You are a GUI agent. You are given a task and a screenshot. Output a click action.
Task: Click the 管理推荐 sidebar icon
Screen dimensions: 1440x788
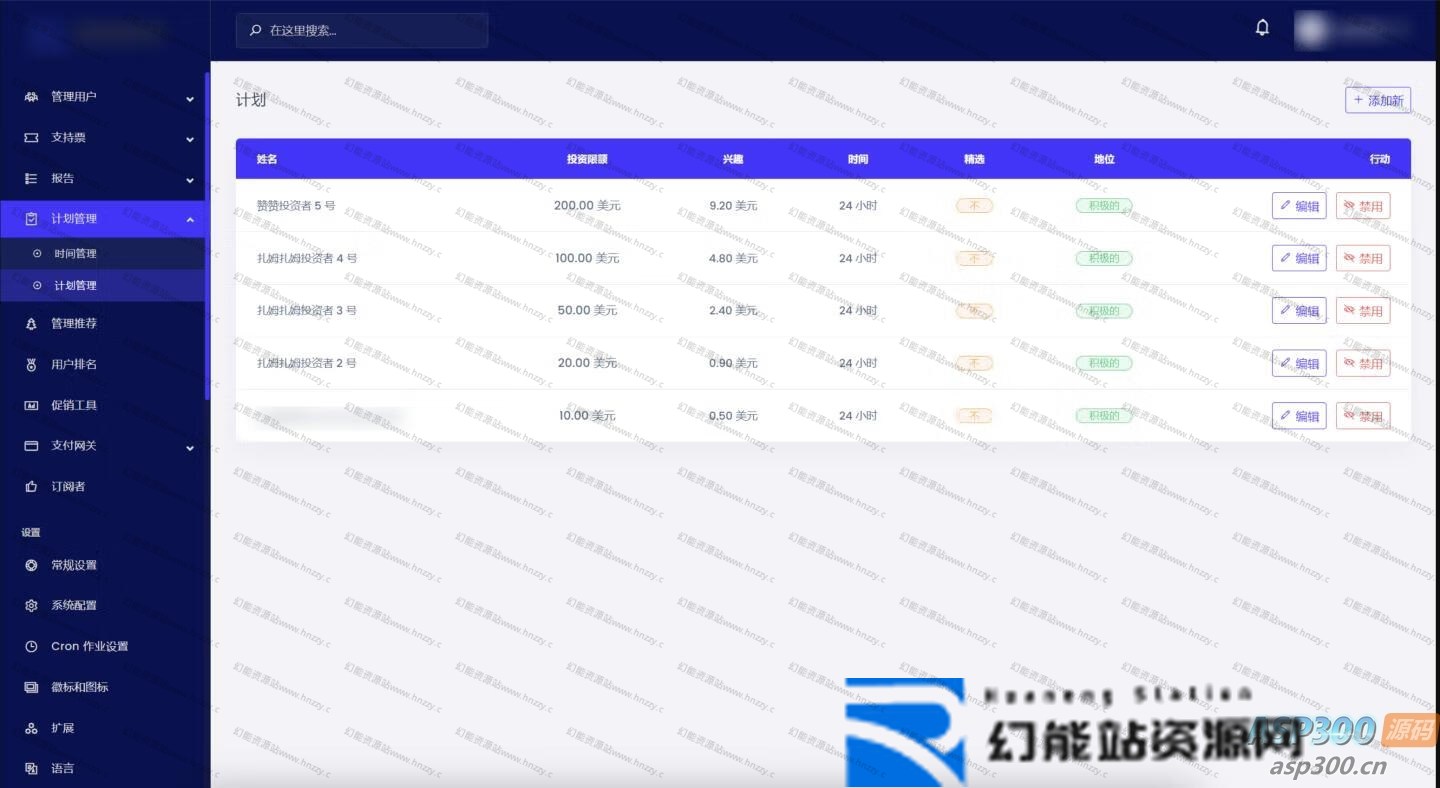coord(31,324)
